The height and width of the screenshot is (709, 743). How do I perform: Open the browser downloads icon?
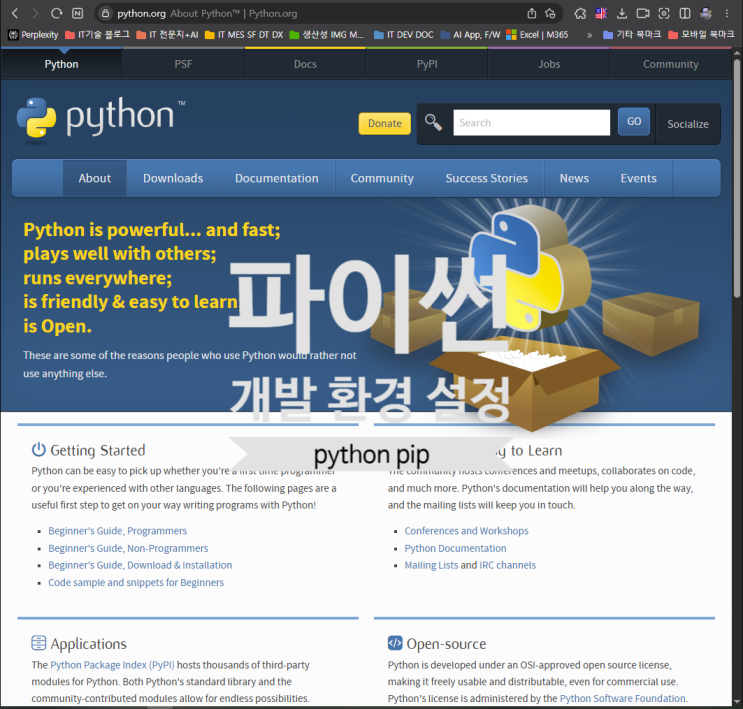[x=622, y=13]
